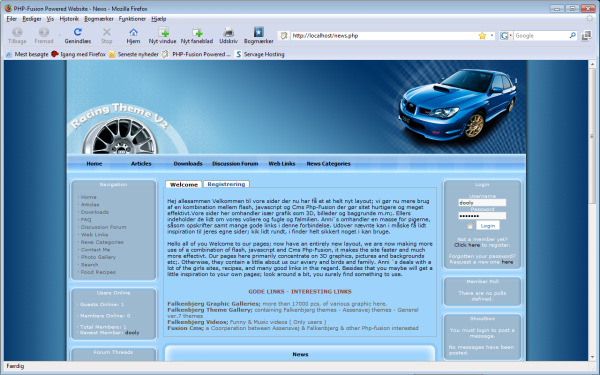Click Google search engine icon
The height and width of the screenshot is (375, 600).
point(504,36)
